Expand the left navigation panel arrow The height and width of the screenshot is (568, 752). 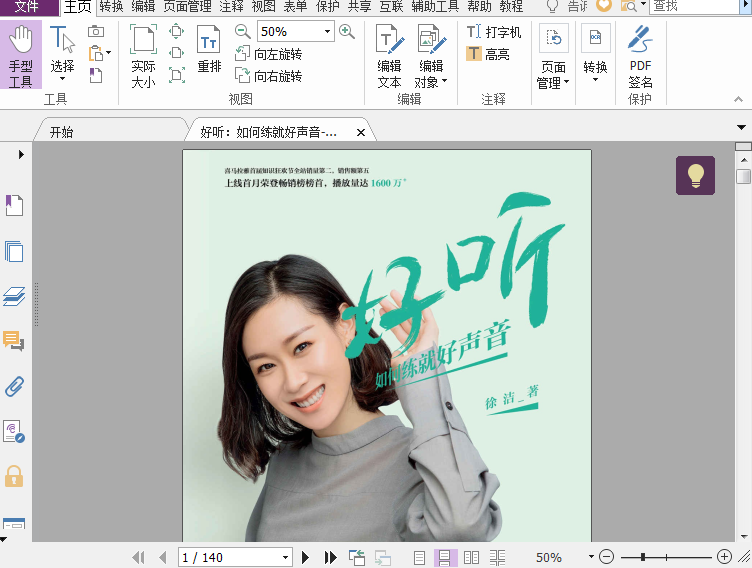pyautogui.click(x=21, y=154)
